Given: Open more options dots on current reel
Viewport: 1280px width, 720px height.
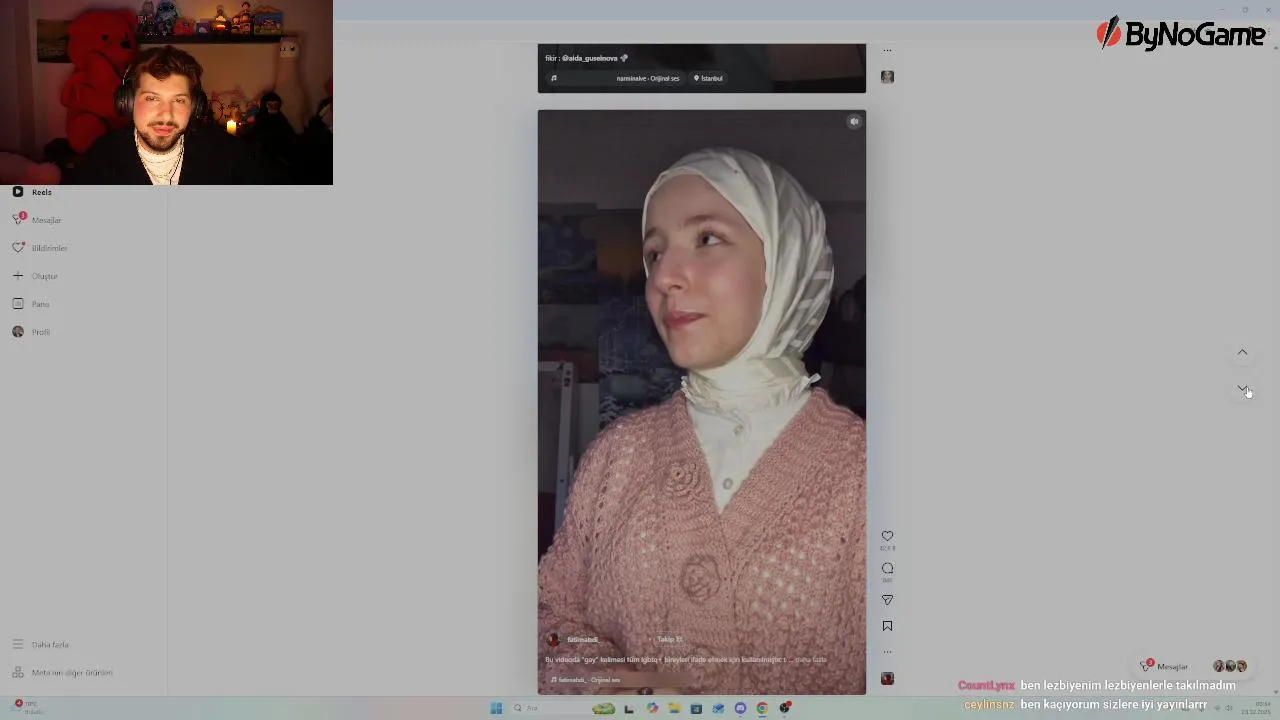Looking at the screenshot, I should [x=887, y=652].
